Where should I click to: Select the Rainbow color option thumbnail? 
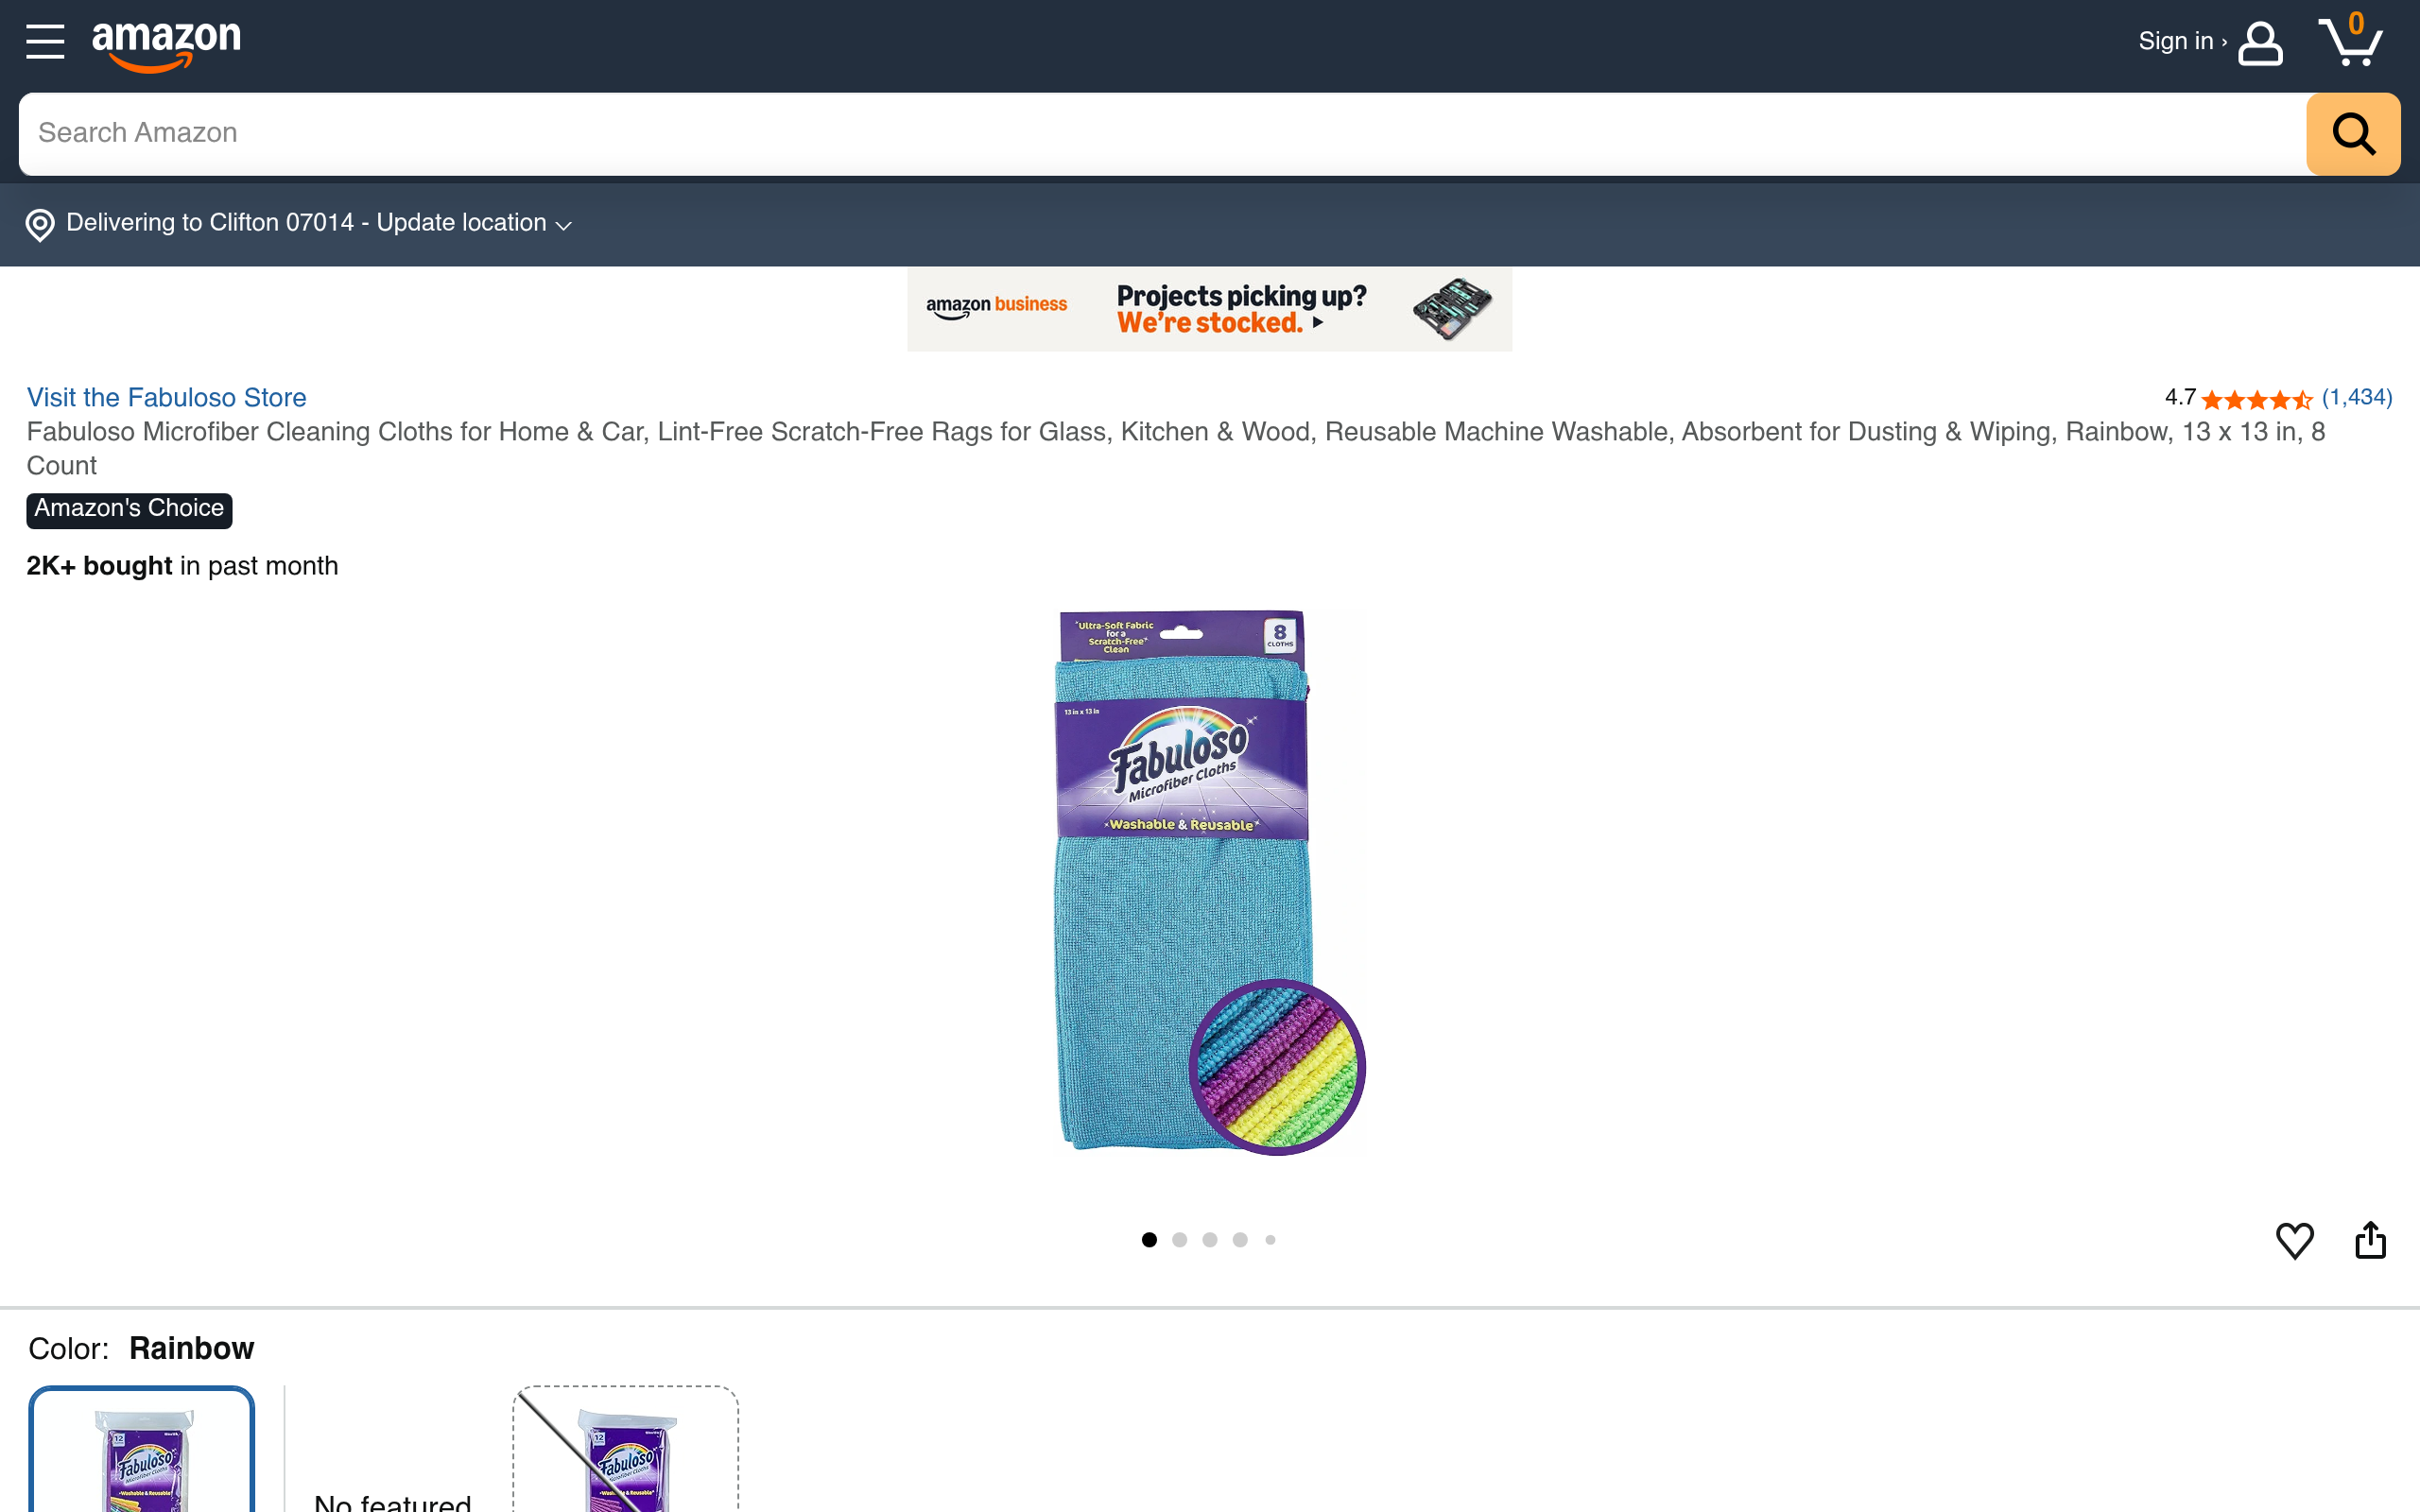click(142, 1449)
